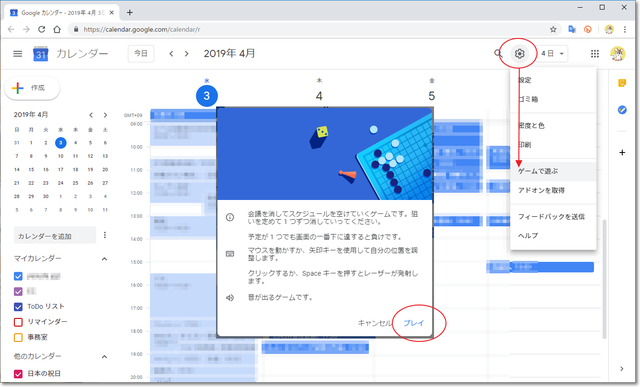Uncheck the 日本の祝日 calendar checkbox
Viewport: 640px width, 387px height.
click(18, 374)
